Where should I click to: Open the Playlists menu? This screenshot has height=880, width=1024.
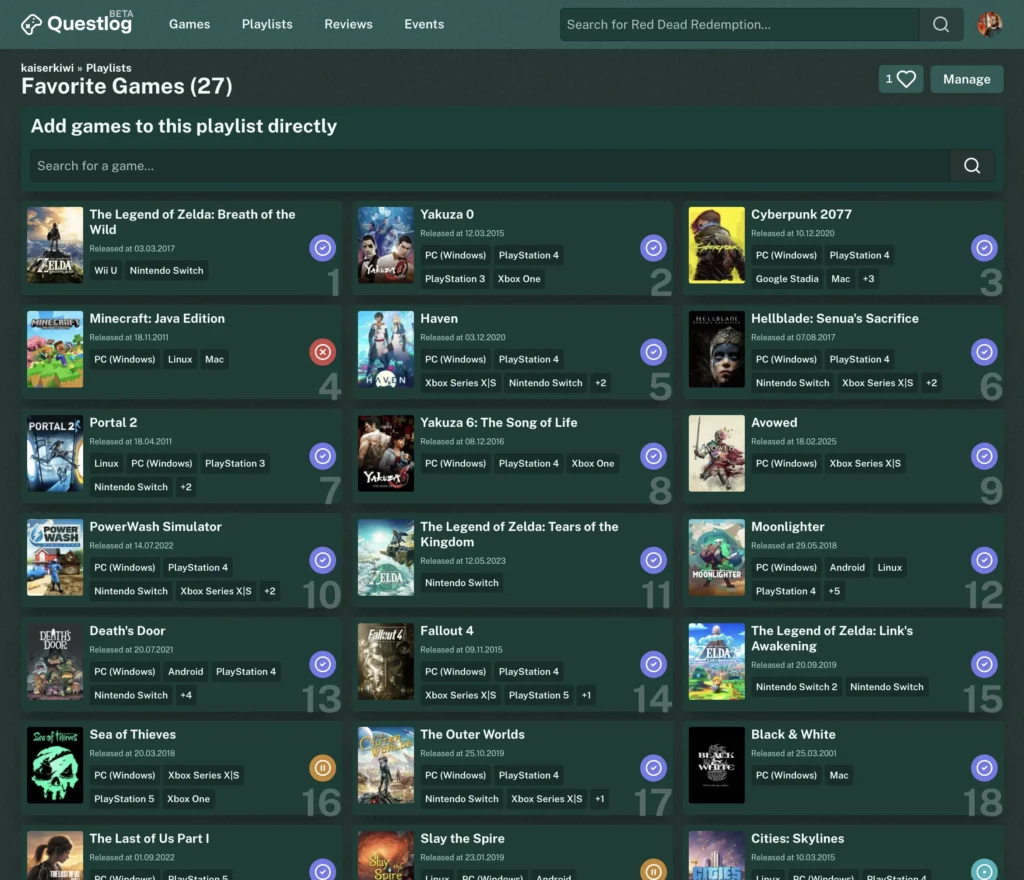pyautogui.click(x=267, y=24)
